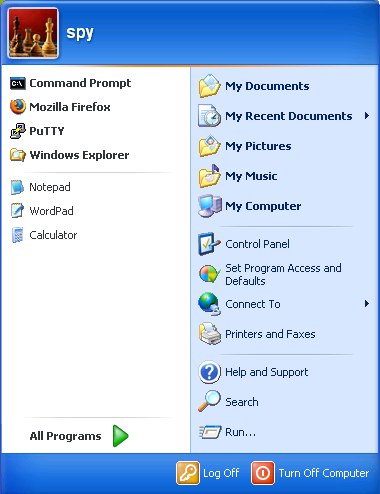The height and width of the screenshot is (494, 380).
Task: Select the Search label
Action: coord(242,402)
